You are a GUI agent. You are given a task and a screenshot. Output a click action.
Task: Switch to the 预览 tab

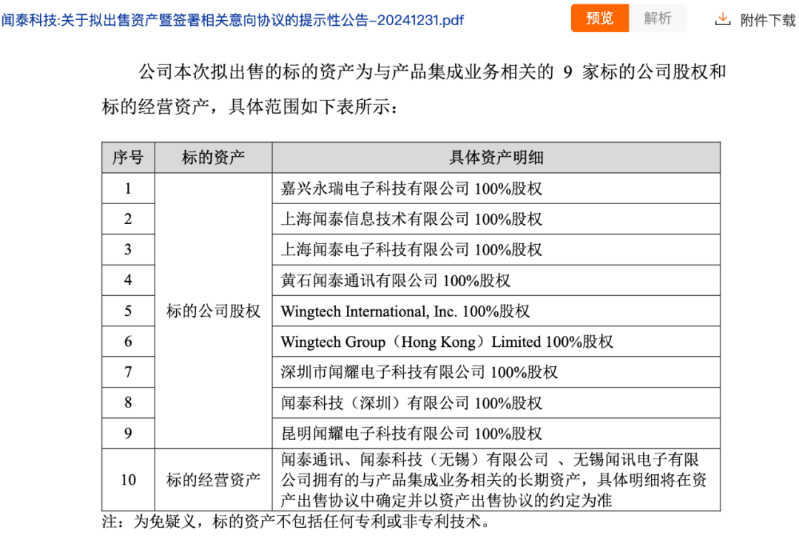point(600,19)
